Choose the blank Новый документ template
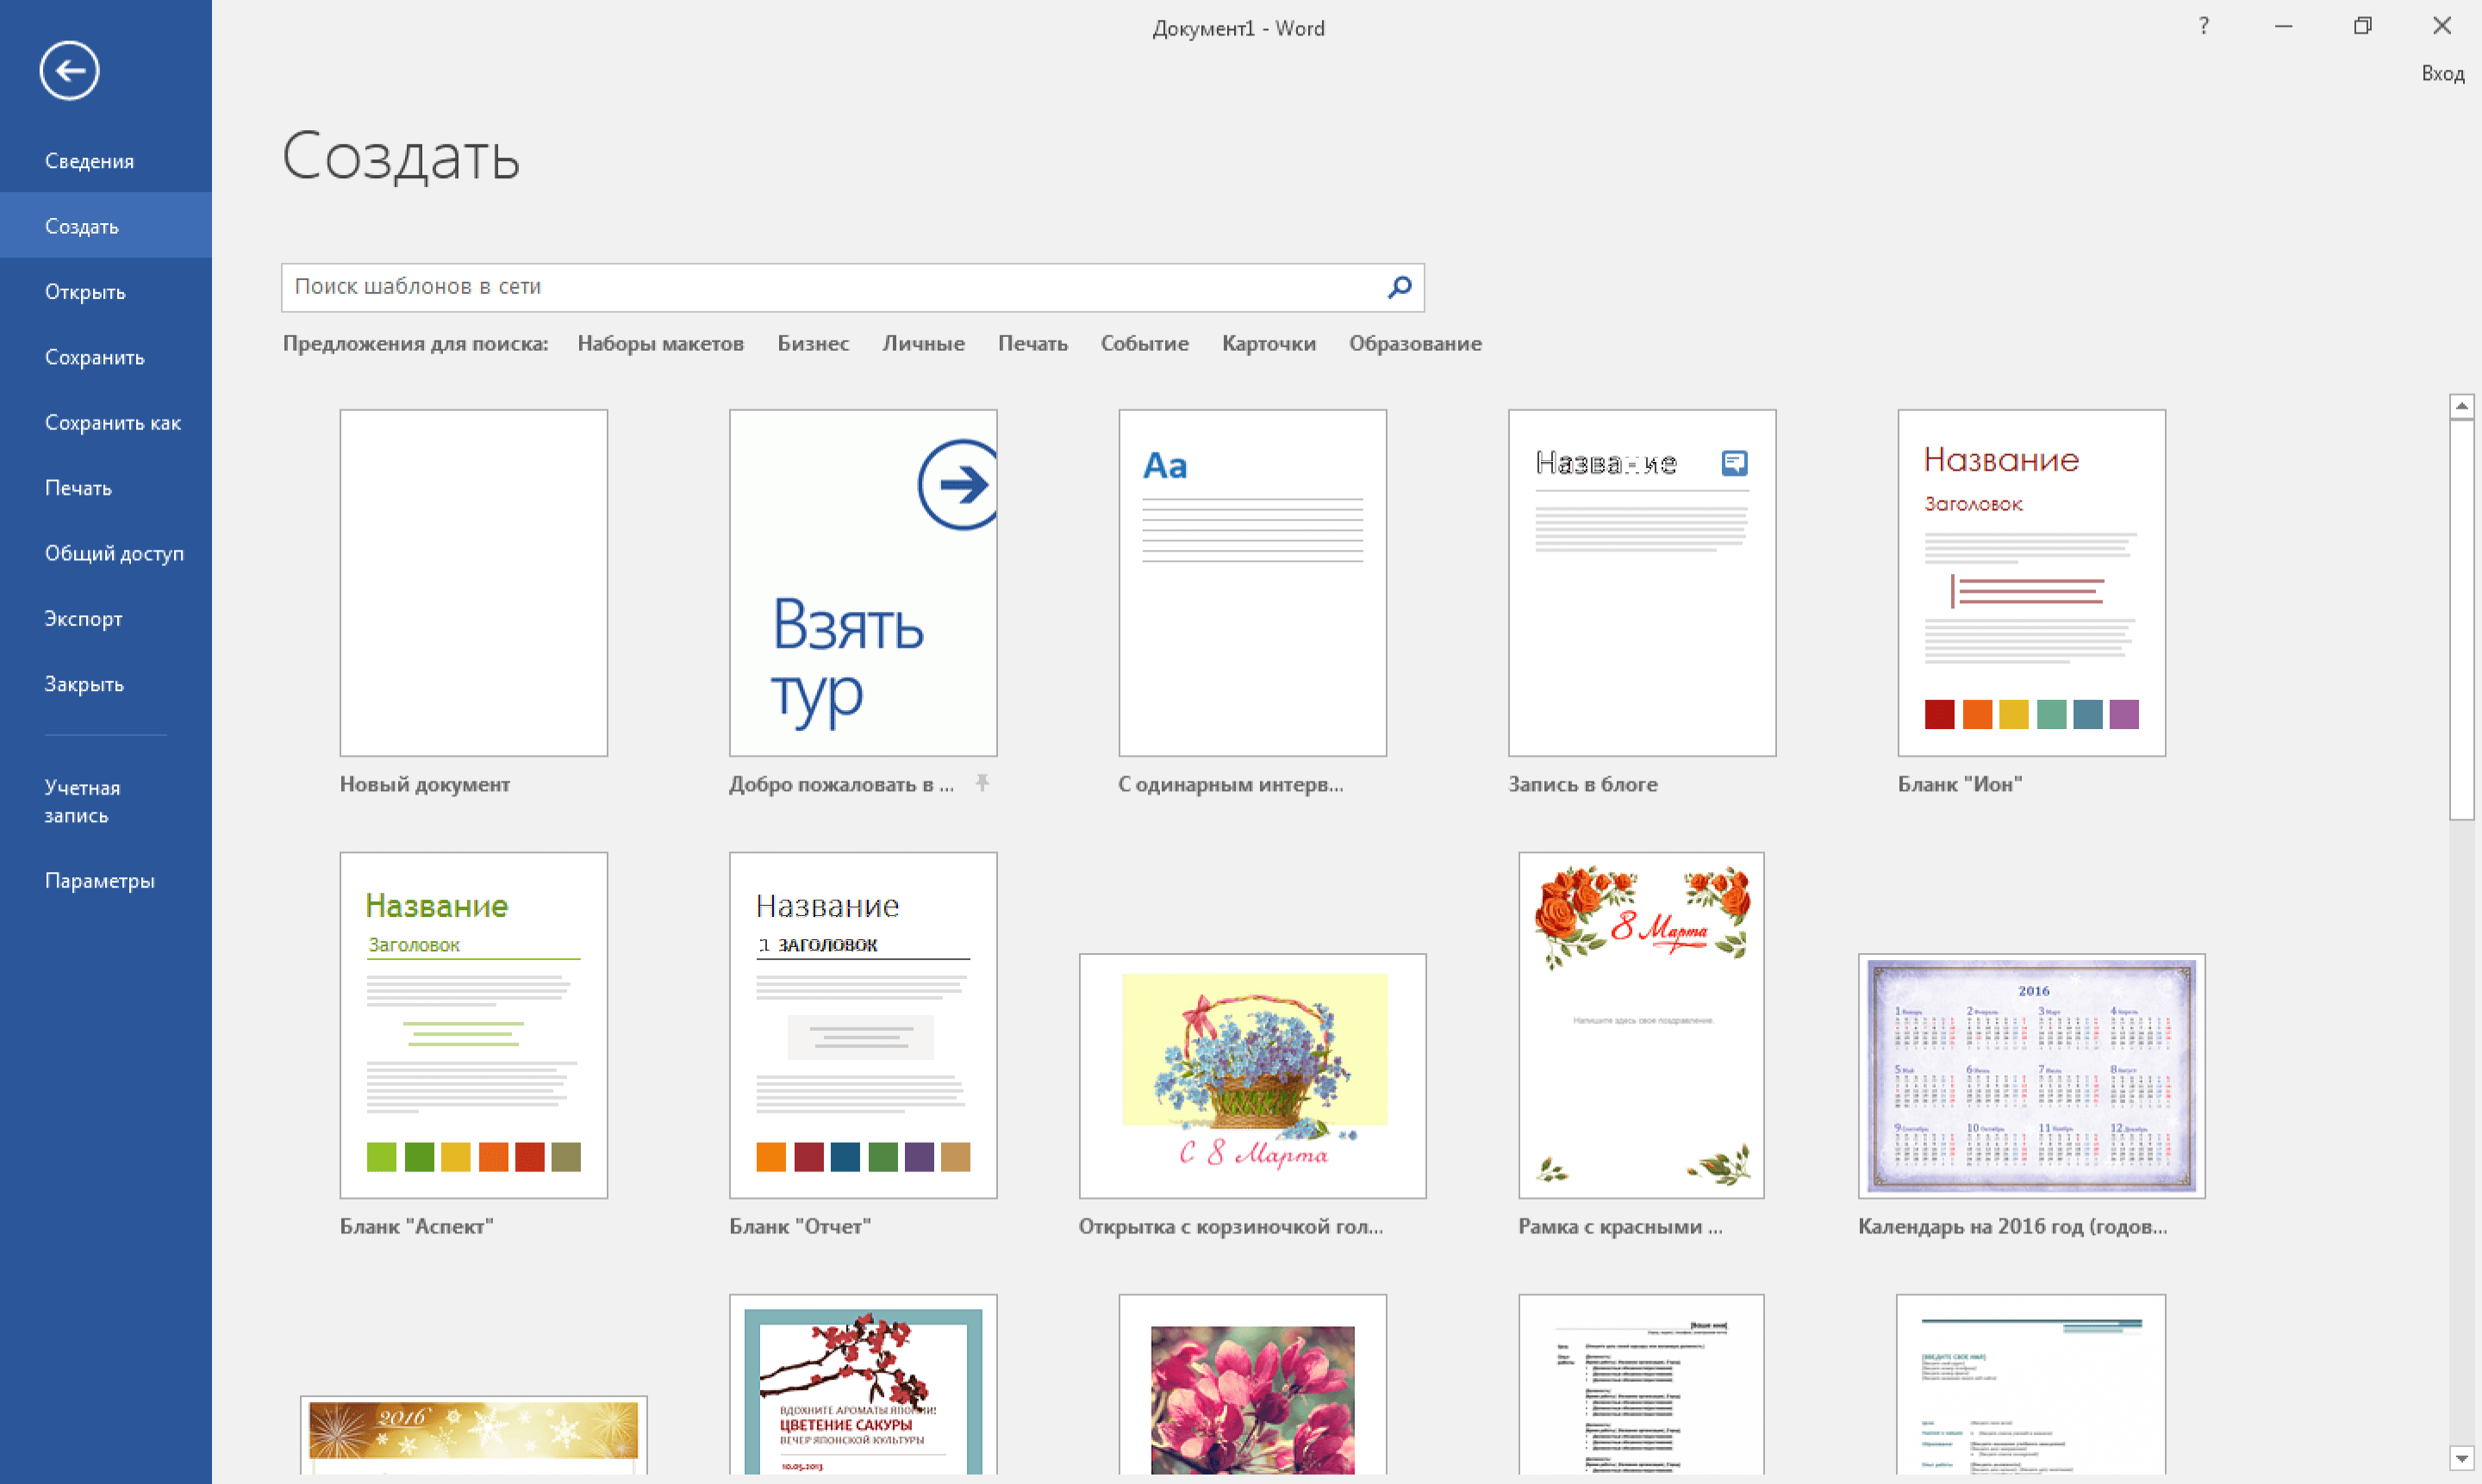The width and height of the screenshot is (2482, 1484). (473, 582)
